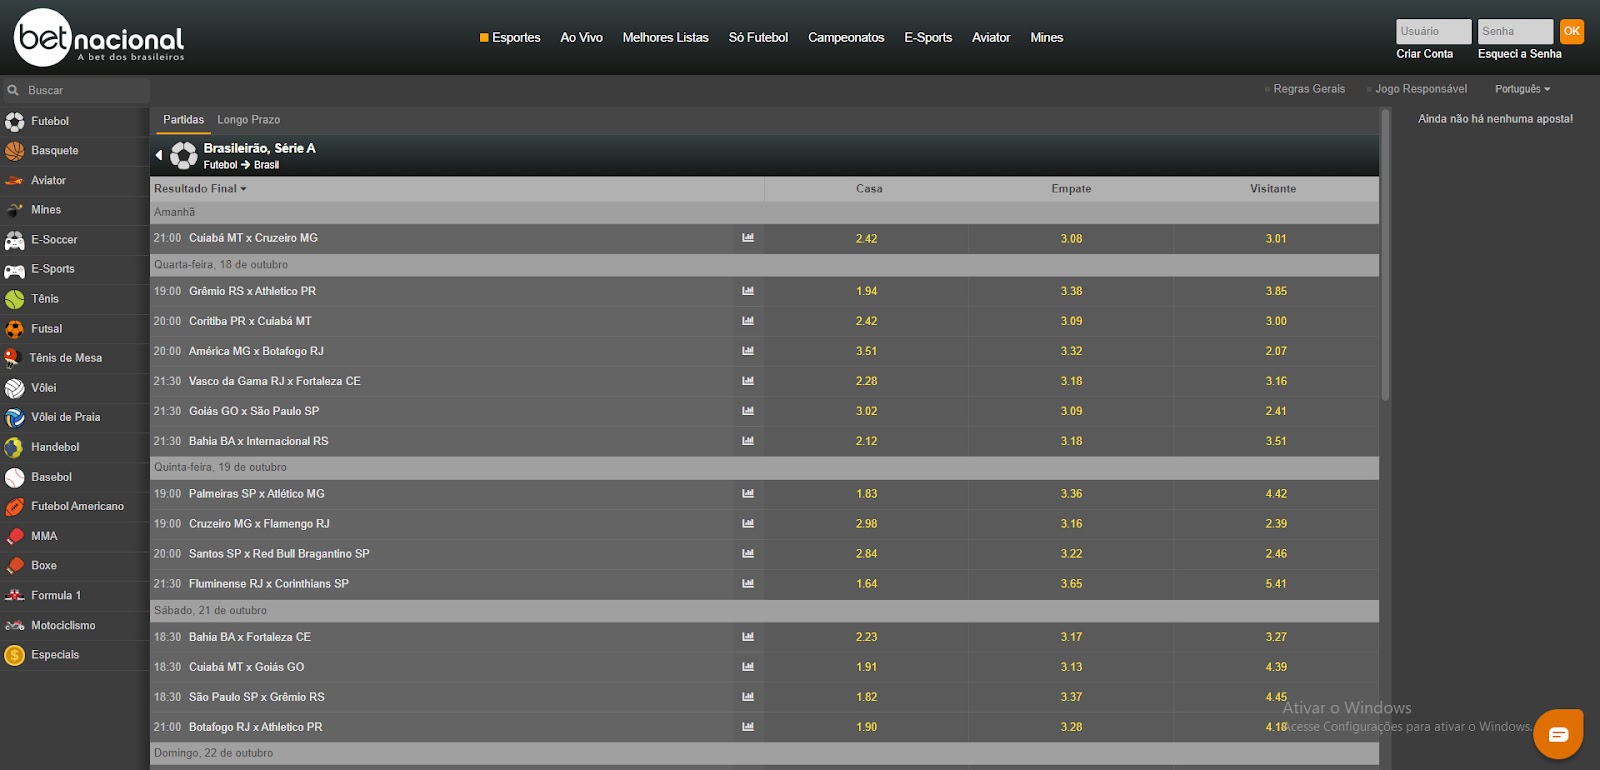Select Empate odds 3.38 for Grêmio x Athletico
The height and width of the screenshot is (770, 1600).
pos(1071,292)
